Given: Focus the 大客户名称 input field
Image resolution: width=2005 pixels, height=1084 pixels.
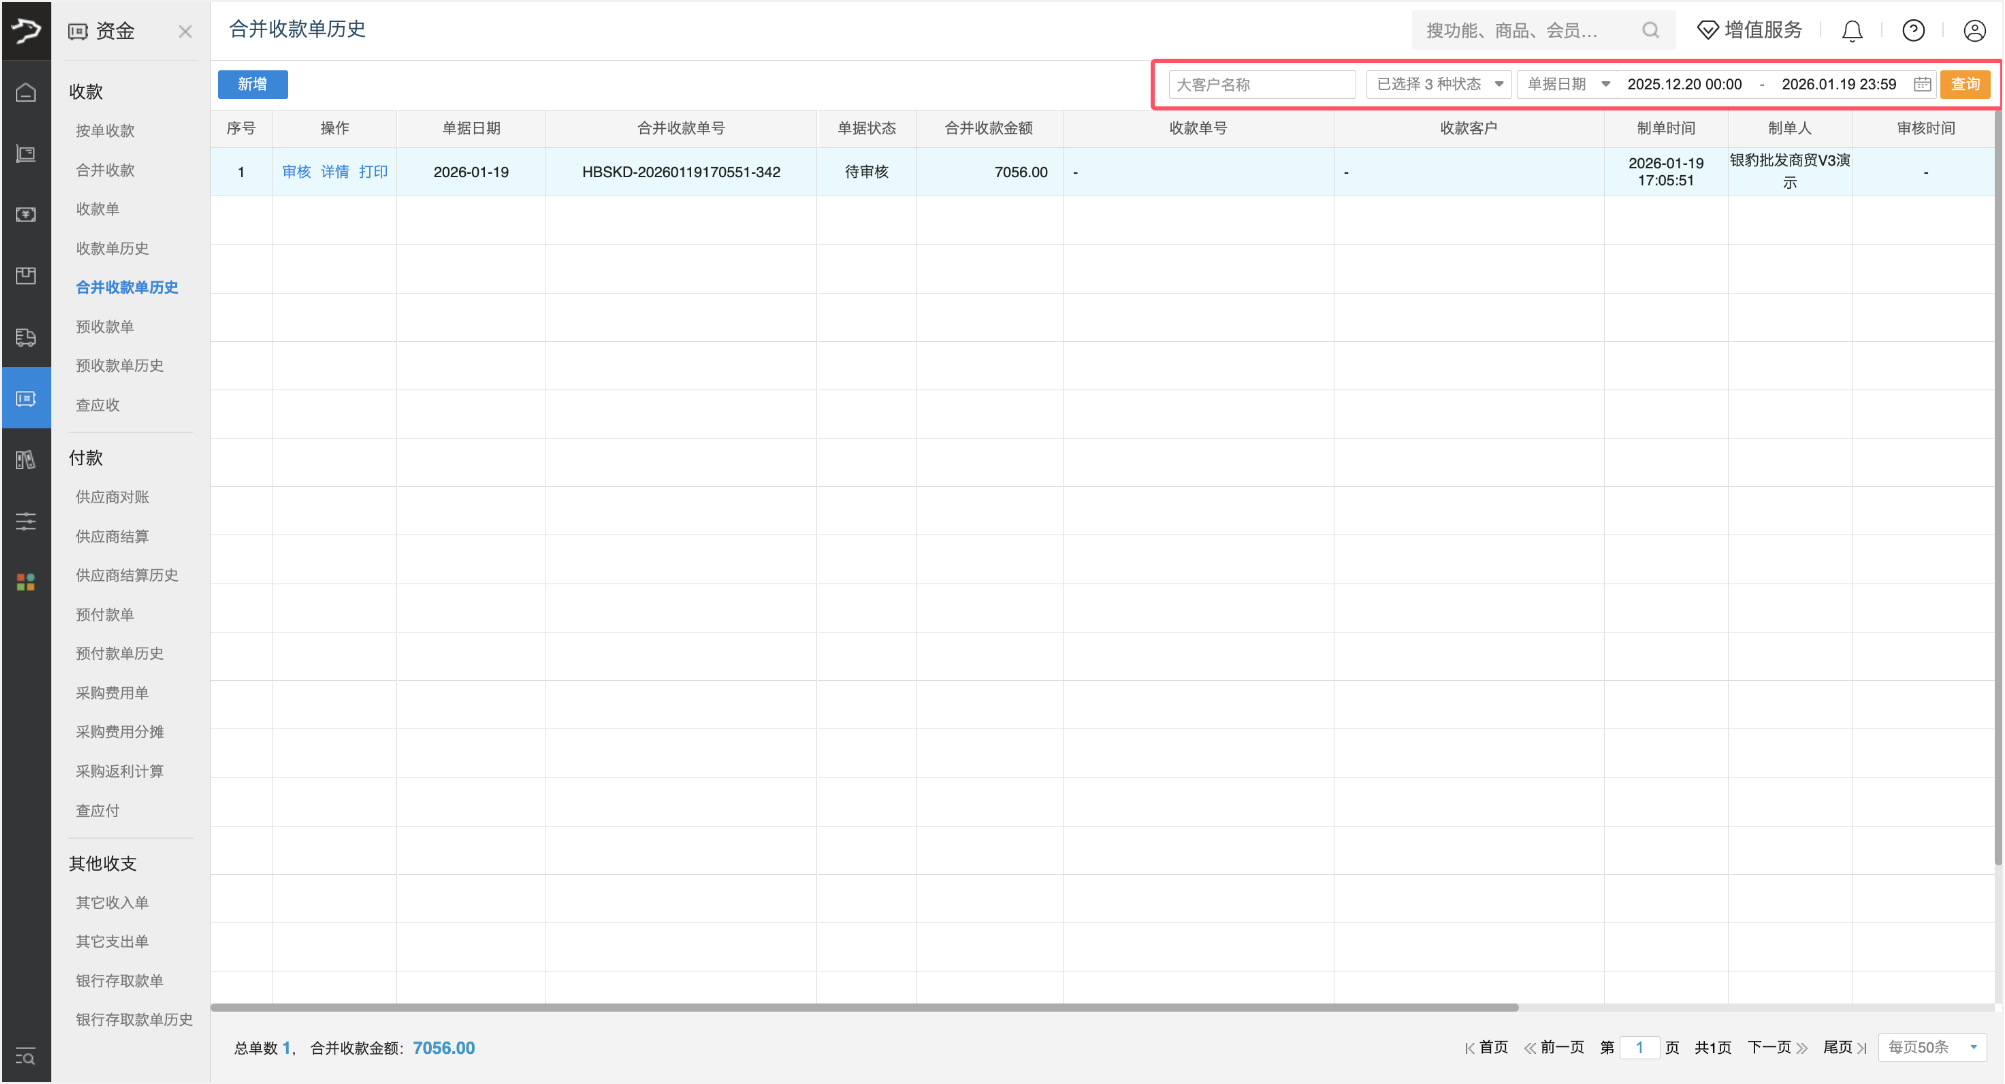Looking at the screenshot, I should coord(1261,85).
